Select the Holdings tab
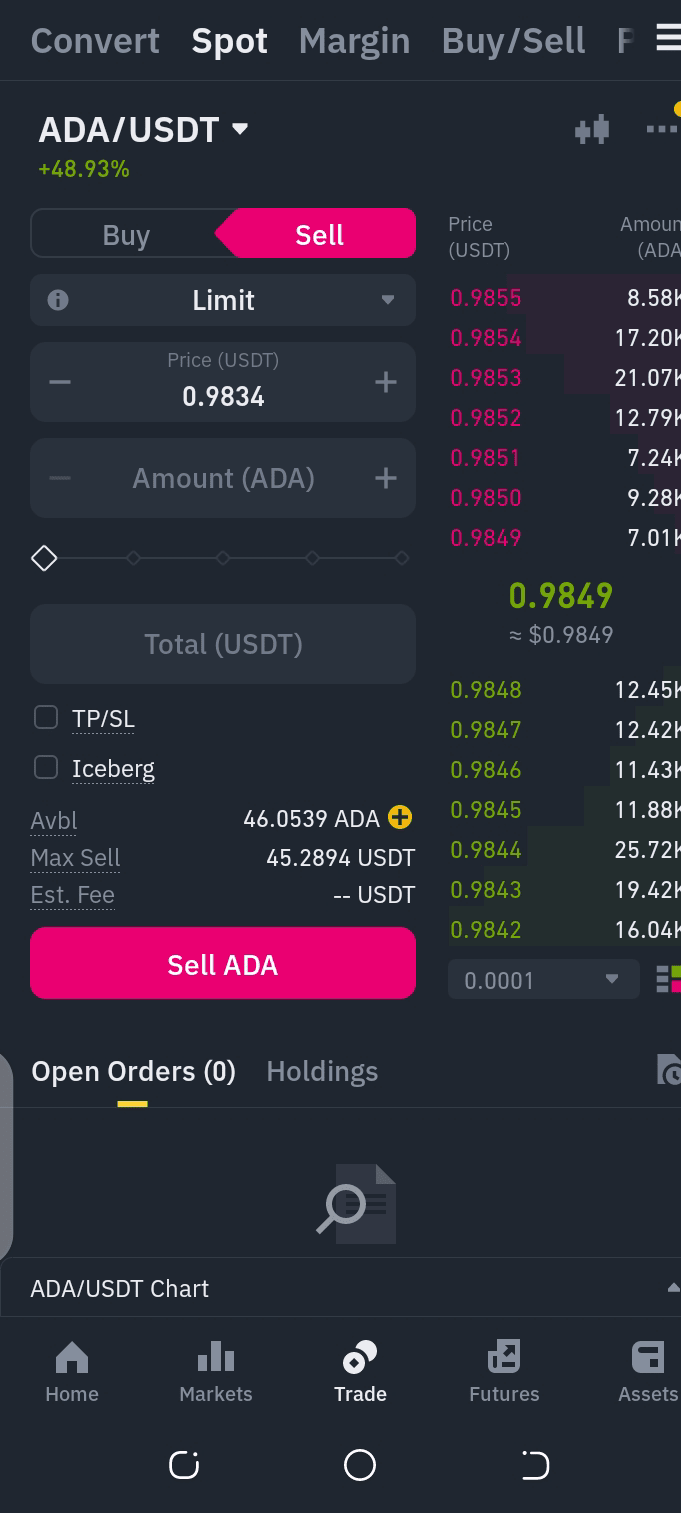This screenshot has width=681, height=1513. click(x=322, y=1072)
